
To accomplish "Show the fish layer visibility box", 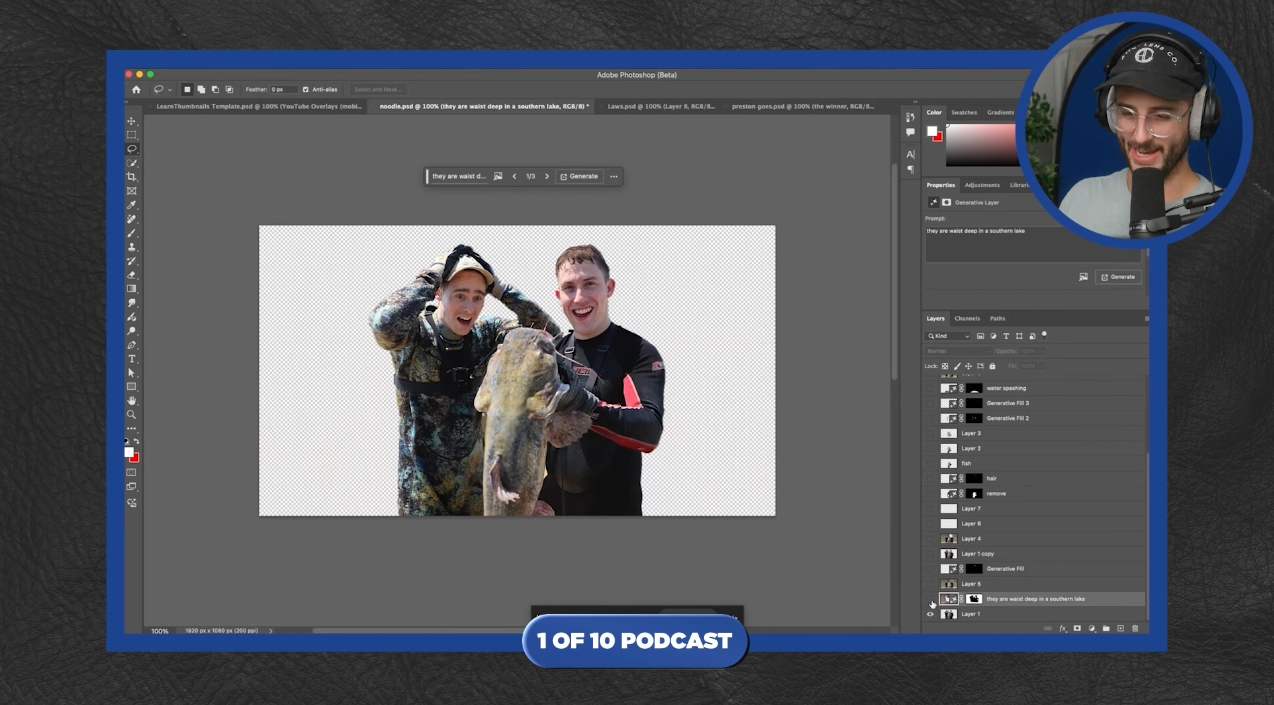I will (930, 463).
